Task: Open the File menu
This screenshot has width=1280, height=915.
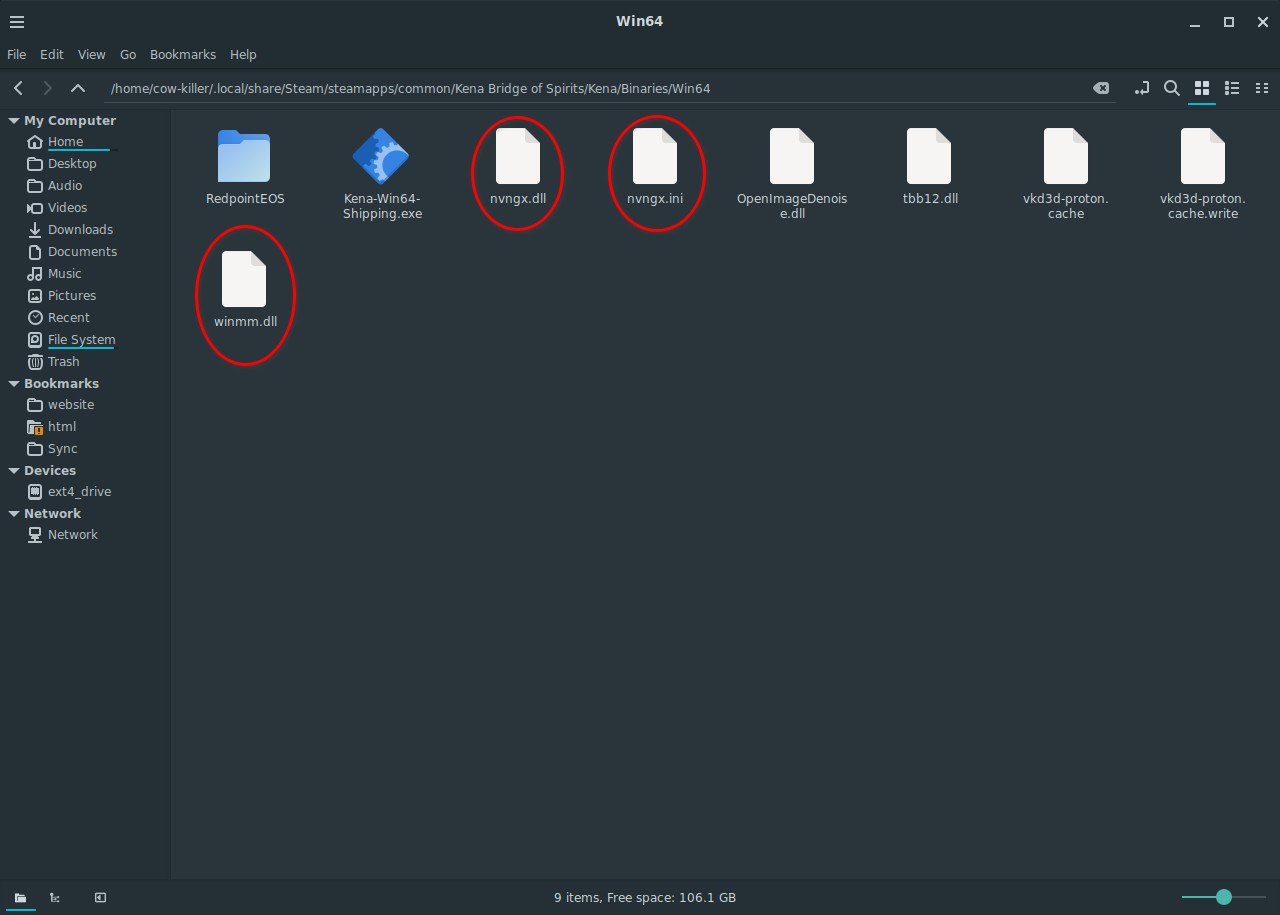Action: click(x=17, y=54)
